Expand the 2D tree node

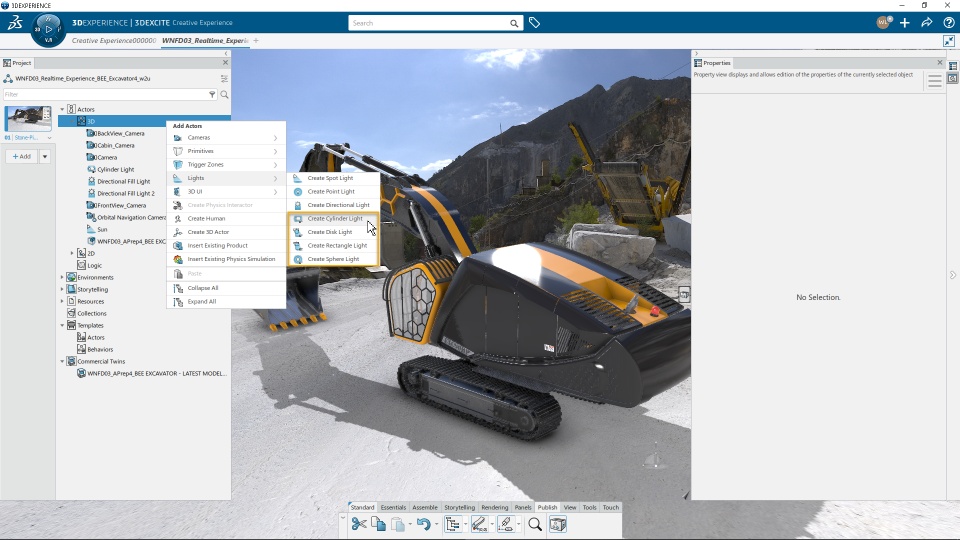point(72,253)
